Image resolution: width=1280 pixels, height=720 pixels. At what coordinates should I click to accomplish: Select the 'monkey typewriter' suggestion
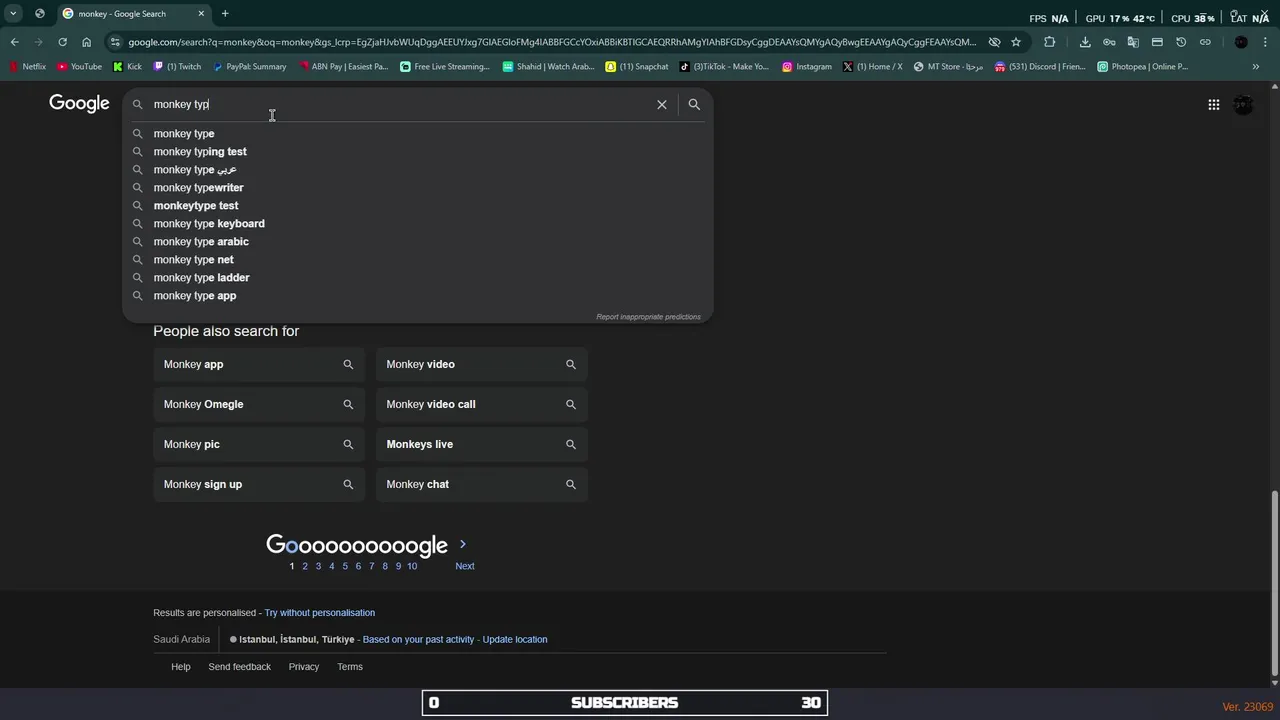coord(417,187)
